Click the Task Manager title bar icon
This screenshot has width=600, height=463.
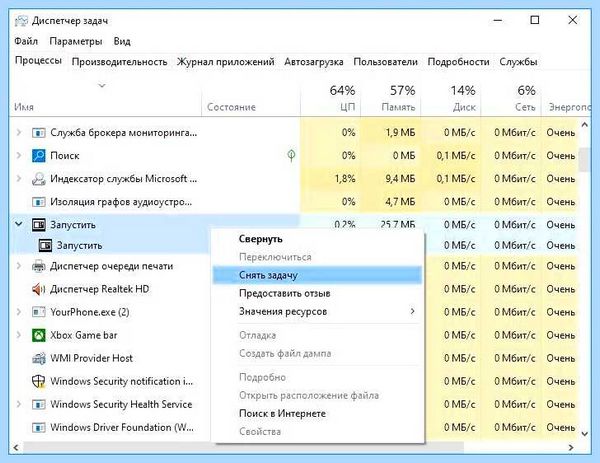pos(21,21)
